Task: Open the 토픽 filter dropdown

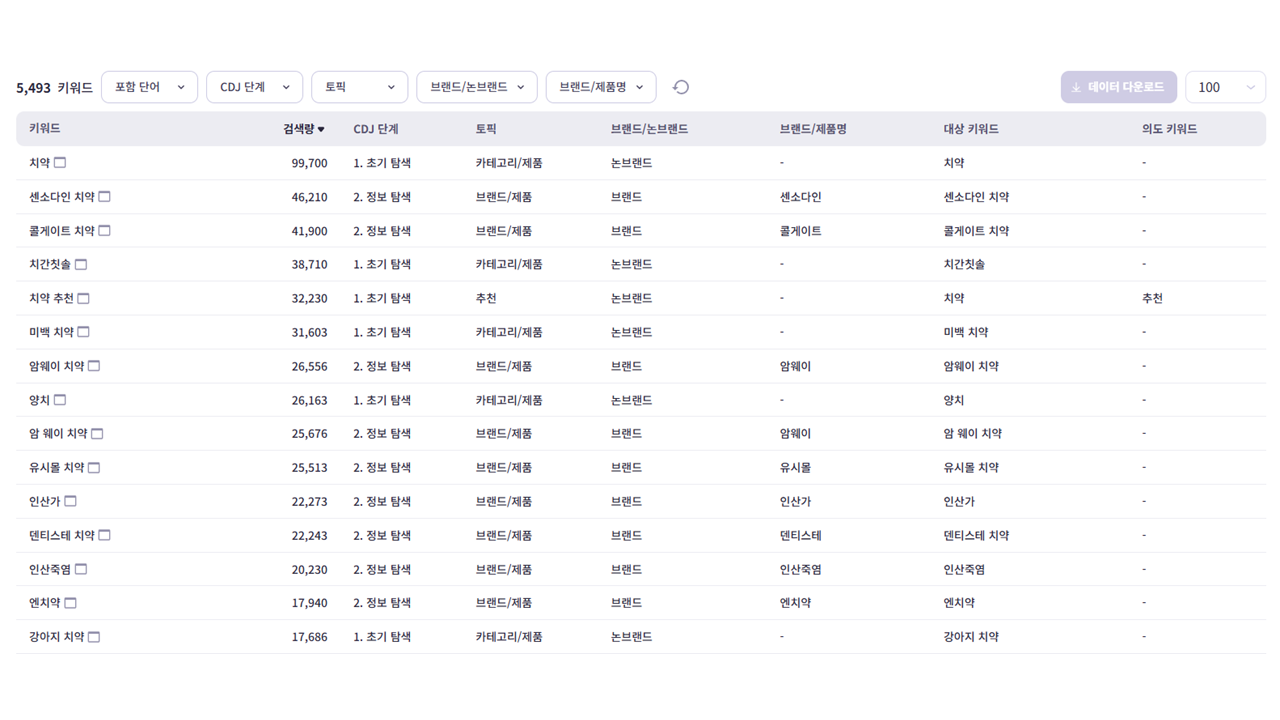Action: point(359,87)
